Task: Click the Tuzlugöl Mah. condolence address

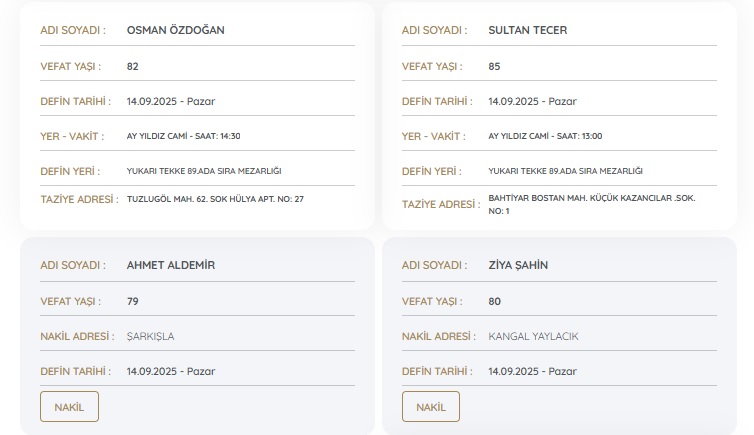Action: coord(215,199)
